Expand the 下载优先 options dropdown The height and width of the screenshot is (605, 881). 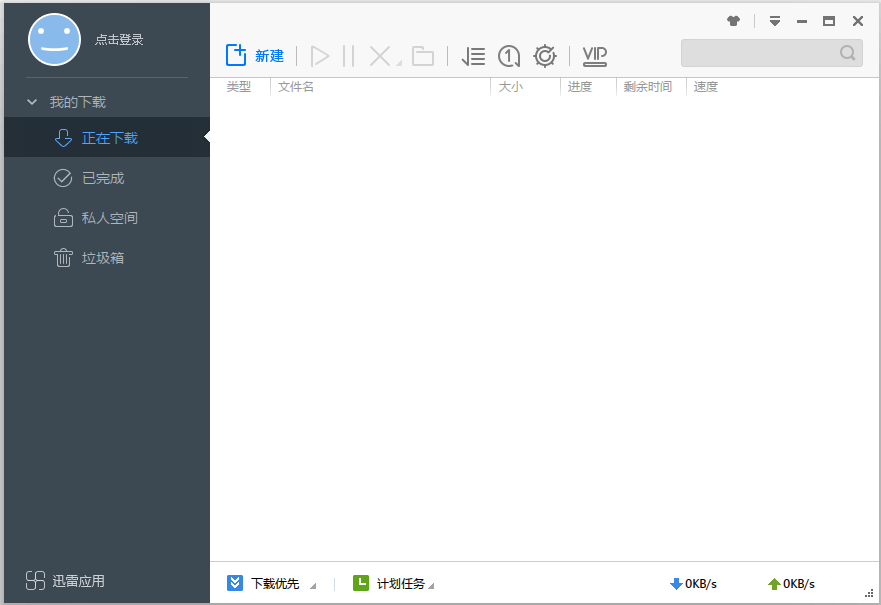313,585
